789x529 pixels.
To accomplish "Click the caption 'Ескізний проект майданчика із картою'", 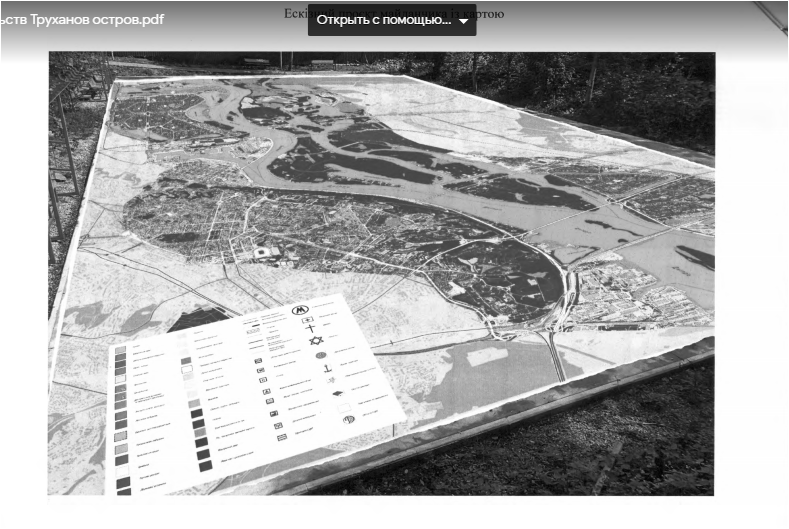I will (x=394, y=14).
